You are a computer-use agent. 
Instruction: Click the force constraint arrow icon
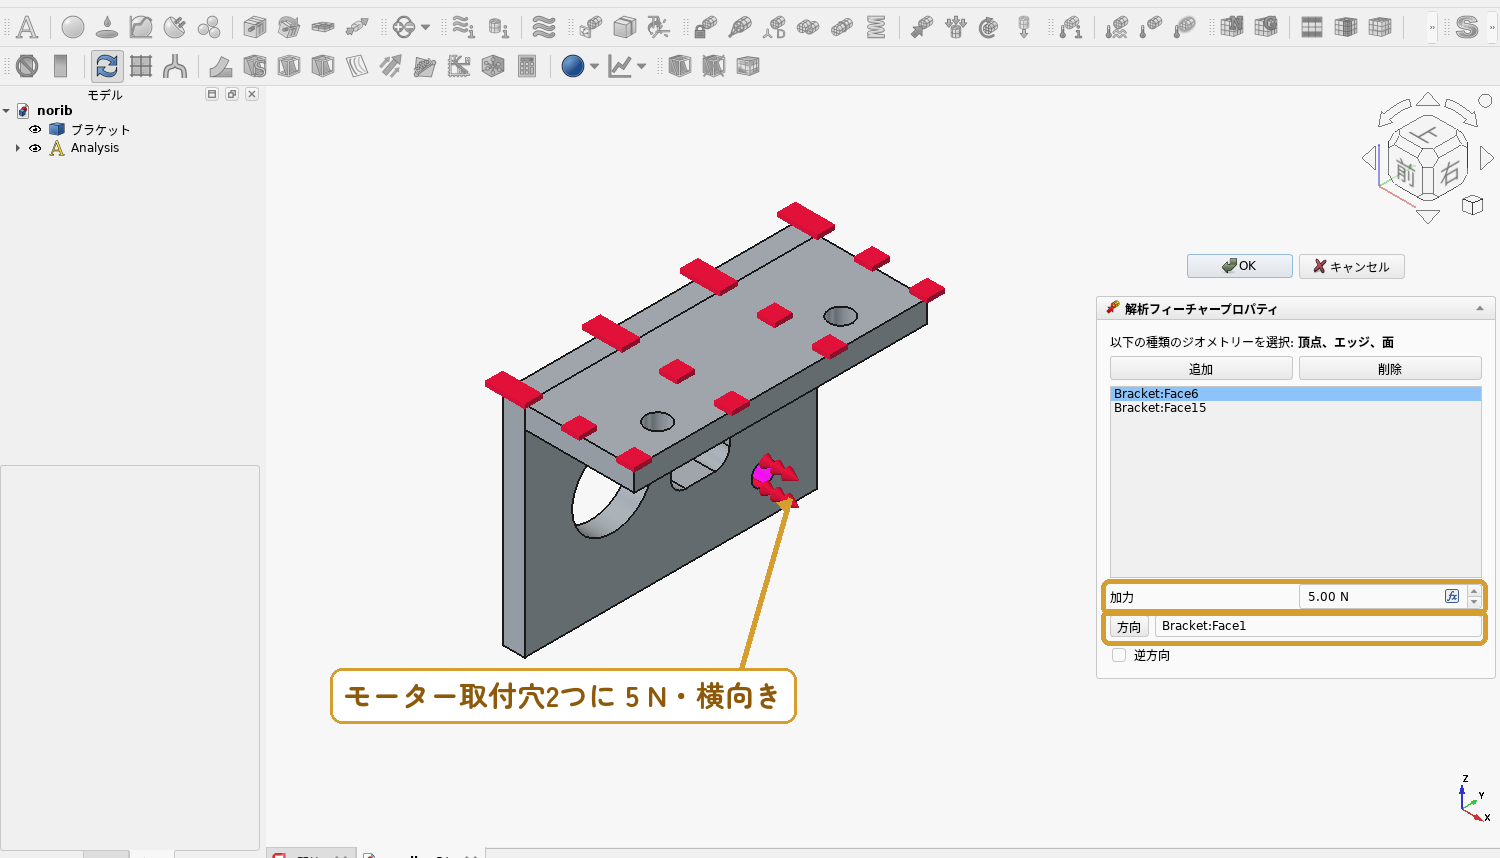921,27
